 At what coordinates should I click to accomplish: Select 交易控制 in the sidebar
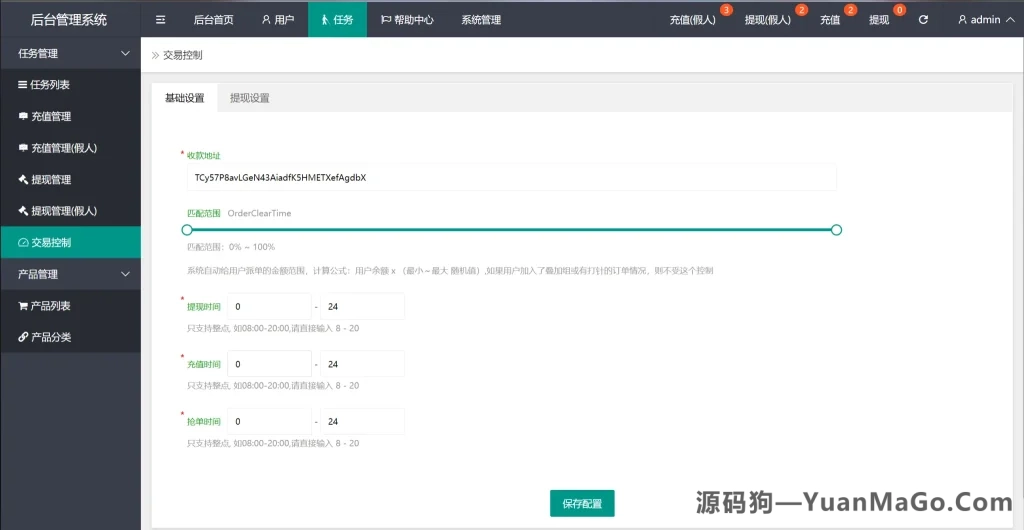(x=71, y=242)
